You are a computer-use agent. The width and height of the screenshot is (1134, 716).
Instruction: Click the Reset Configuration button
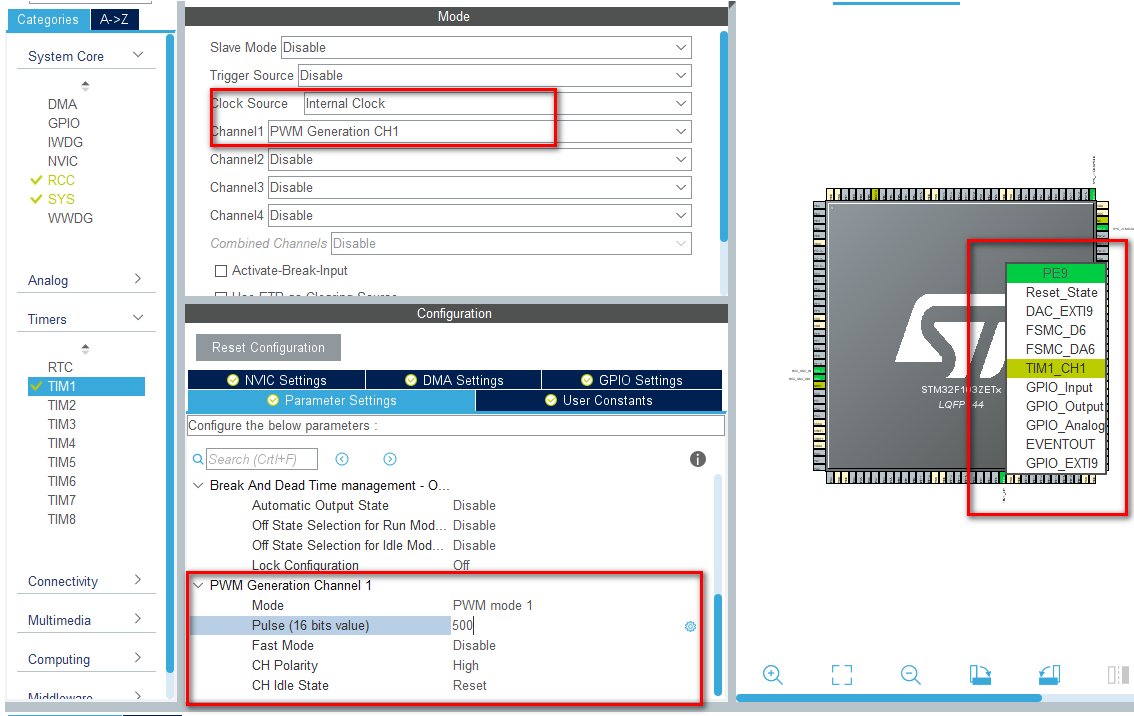click(x=268, y=348)
